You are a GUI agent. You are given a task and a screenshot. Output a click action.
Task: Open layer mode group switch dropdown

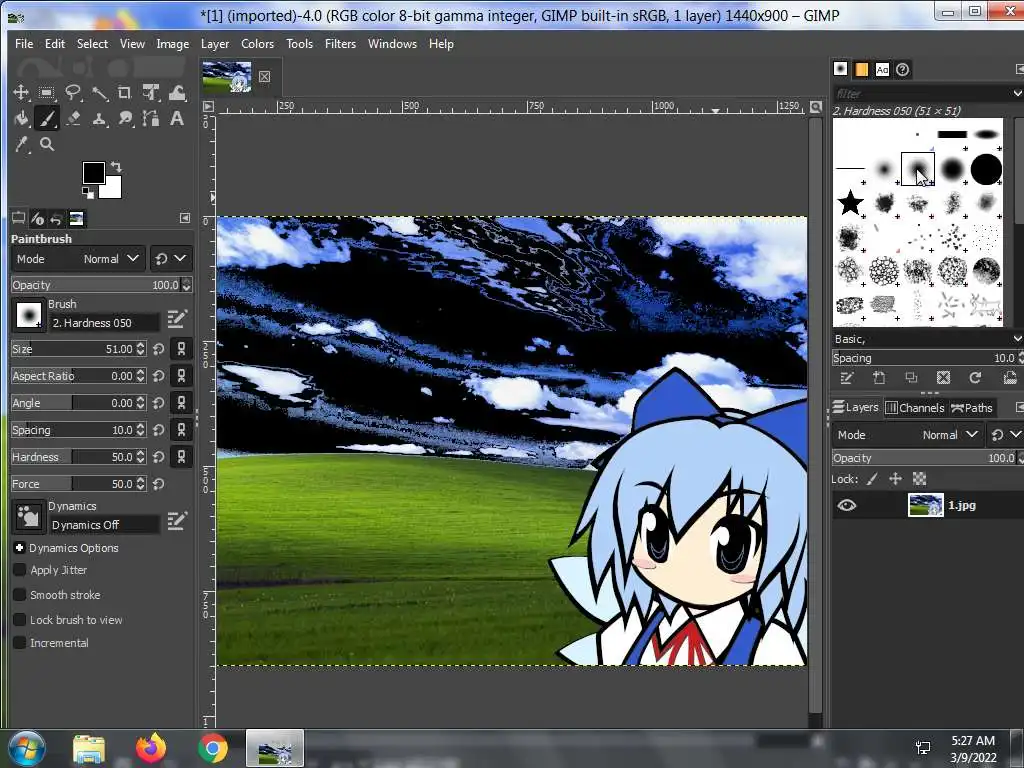(x=1006, y=435)
